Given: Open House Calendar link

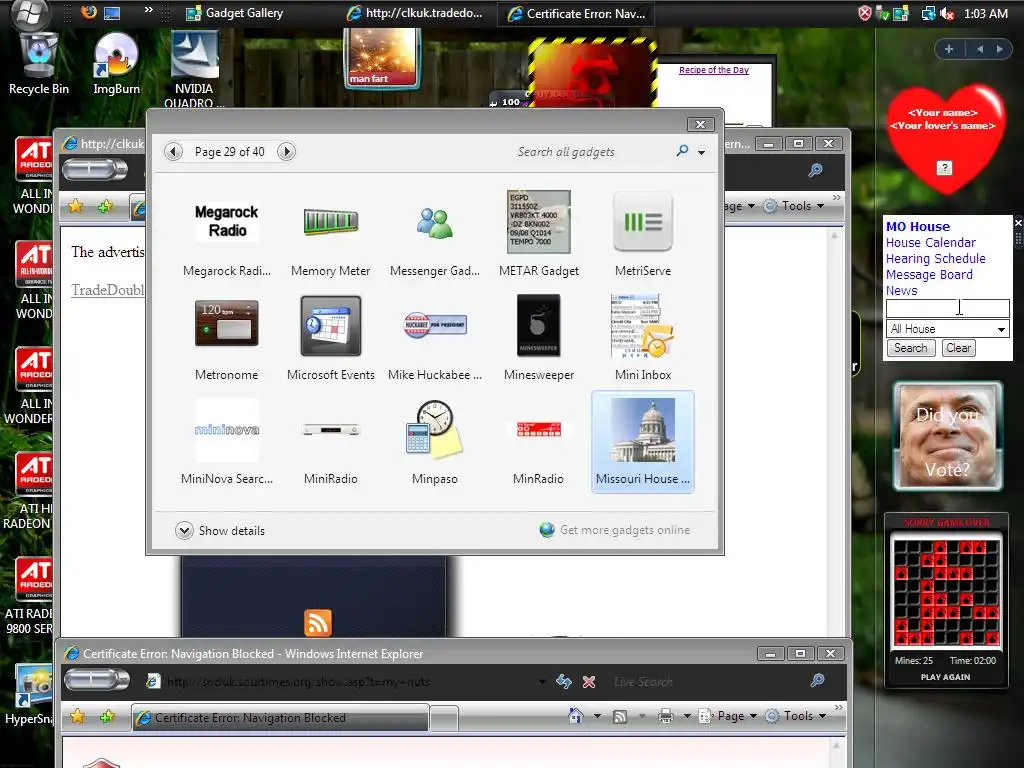Looking at the screenshot, I should coord(931,242).
